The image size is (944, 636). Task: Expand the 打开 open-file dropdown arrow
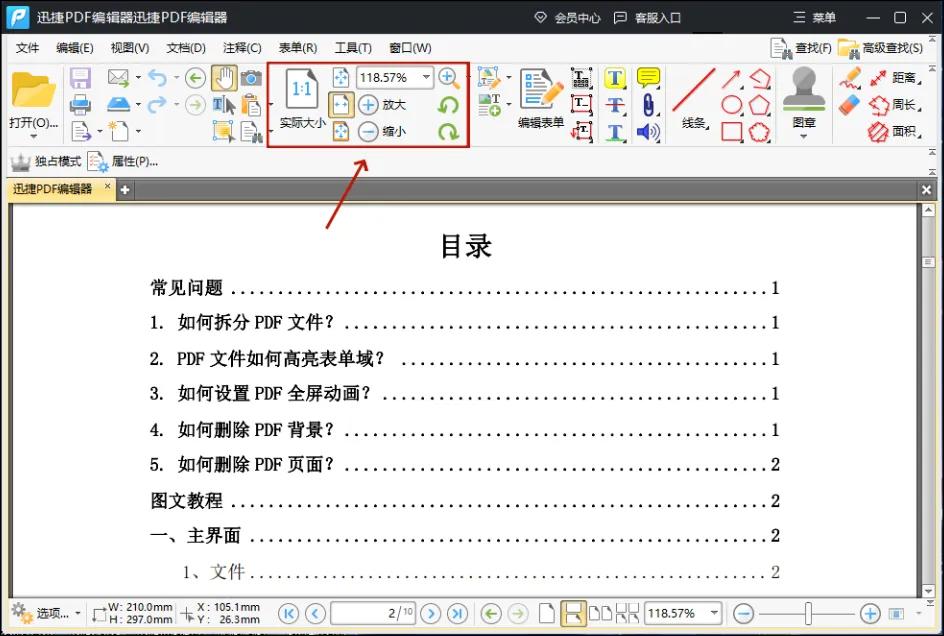[33, 136]
